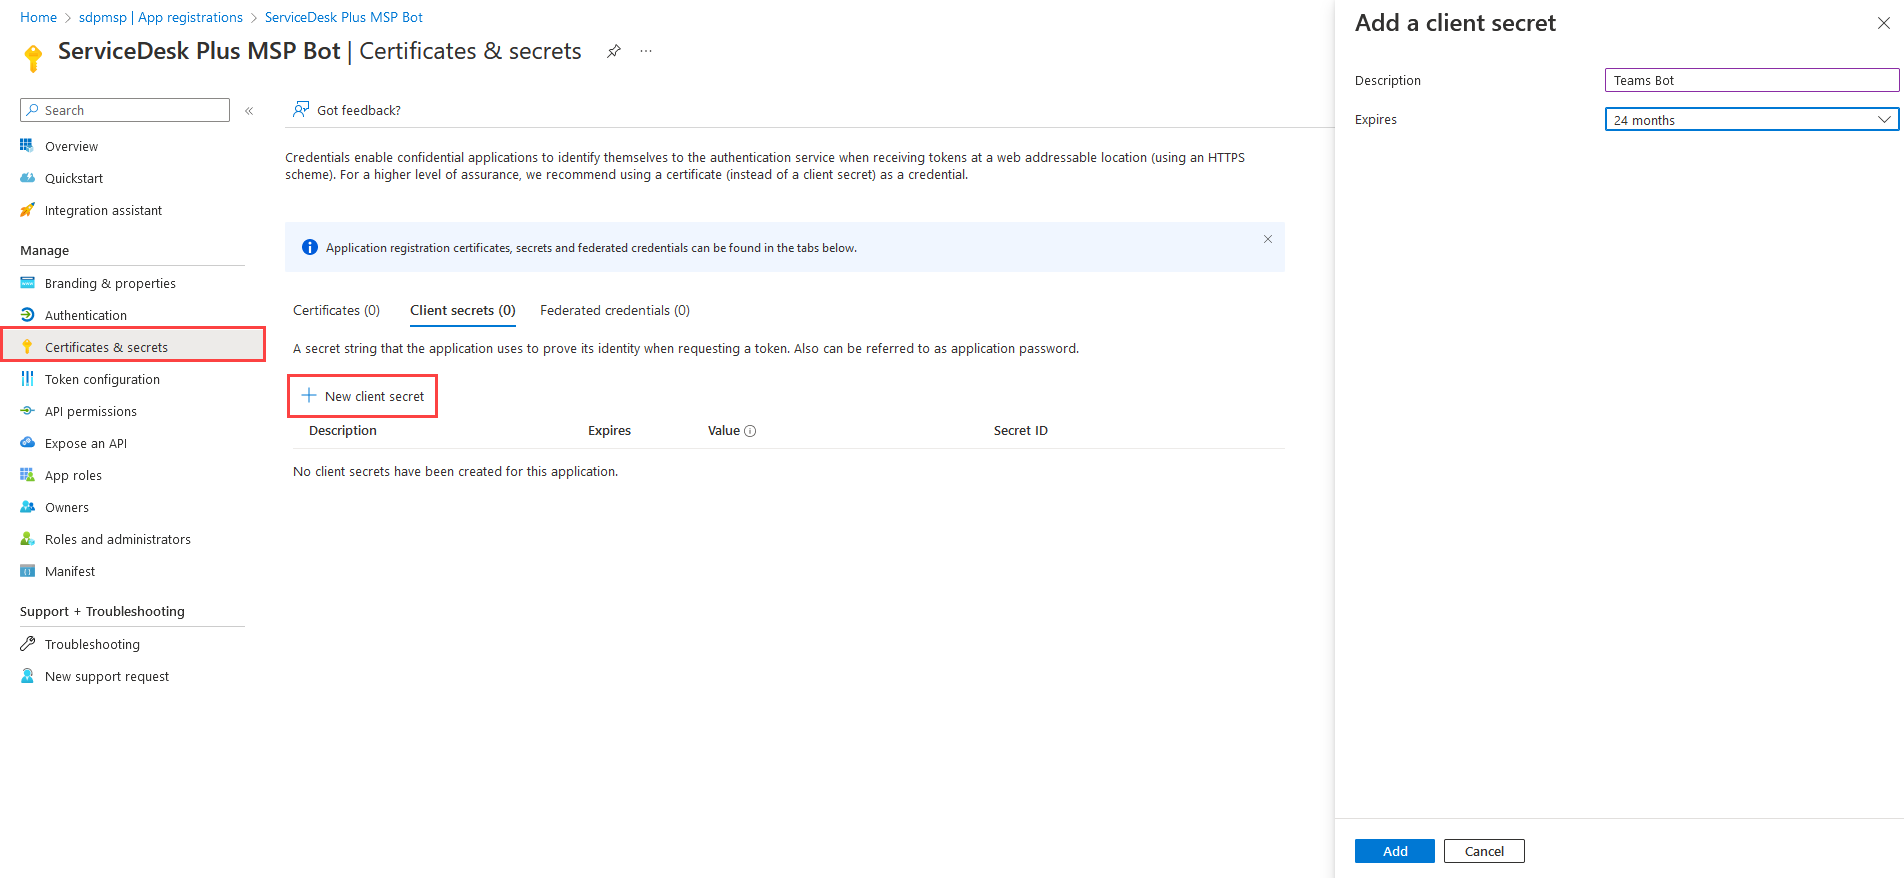Open Expose an API page
The width and height of the screenshot is (1904, 878).
(x=86, y=444)
